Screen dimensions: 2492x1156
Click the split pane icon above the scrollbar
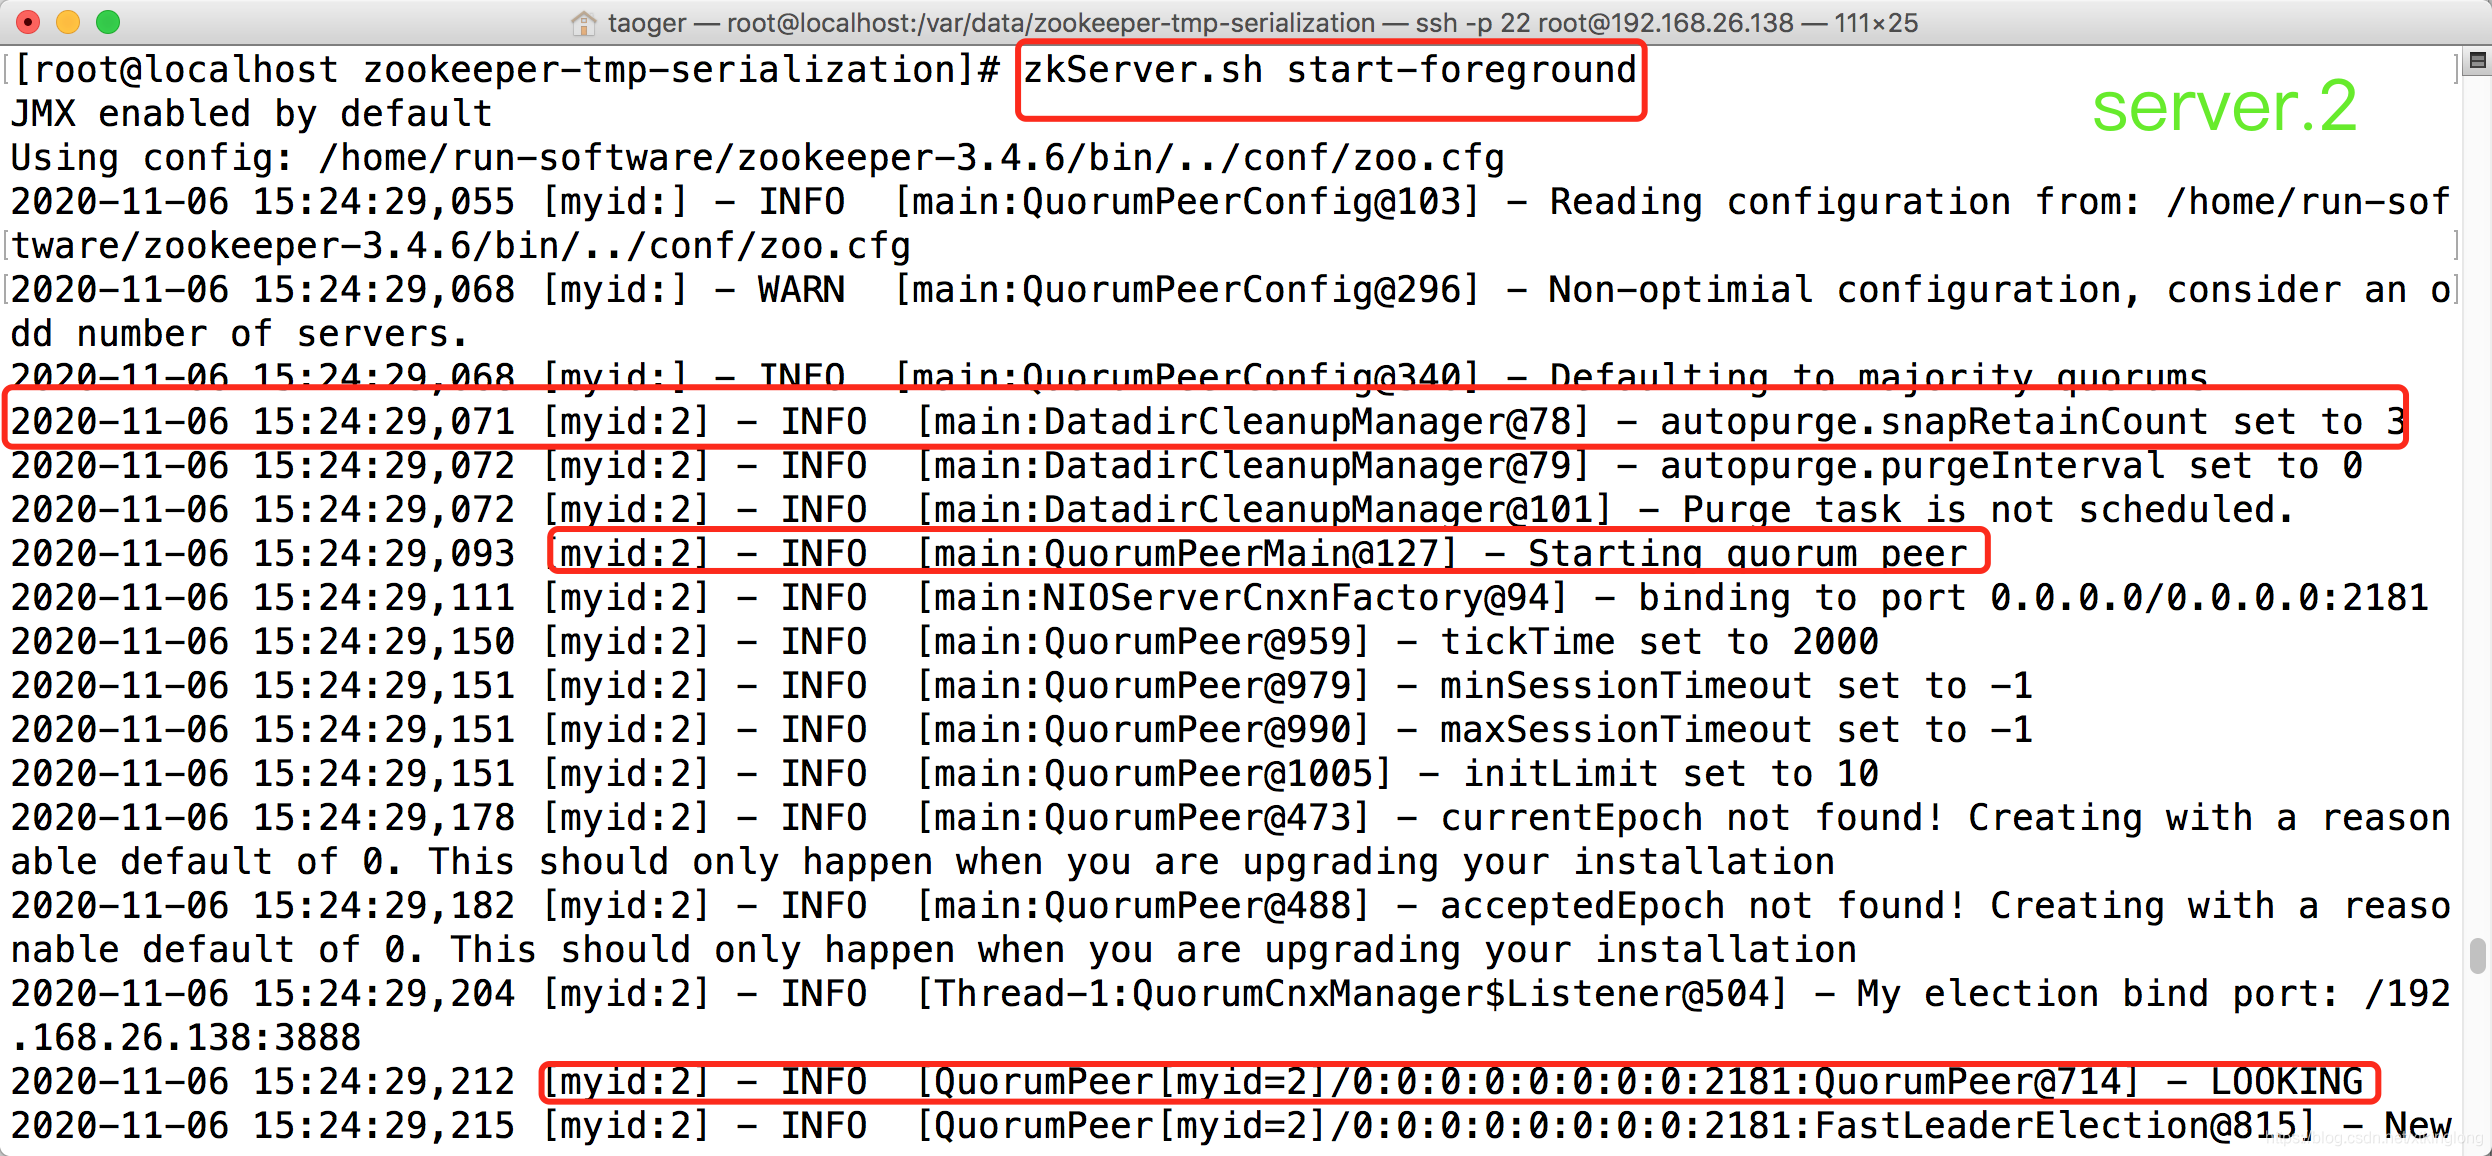tap(2477, 62)
